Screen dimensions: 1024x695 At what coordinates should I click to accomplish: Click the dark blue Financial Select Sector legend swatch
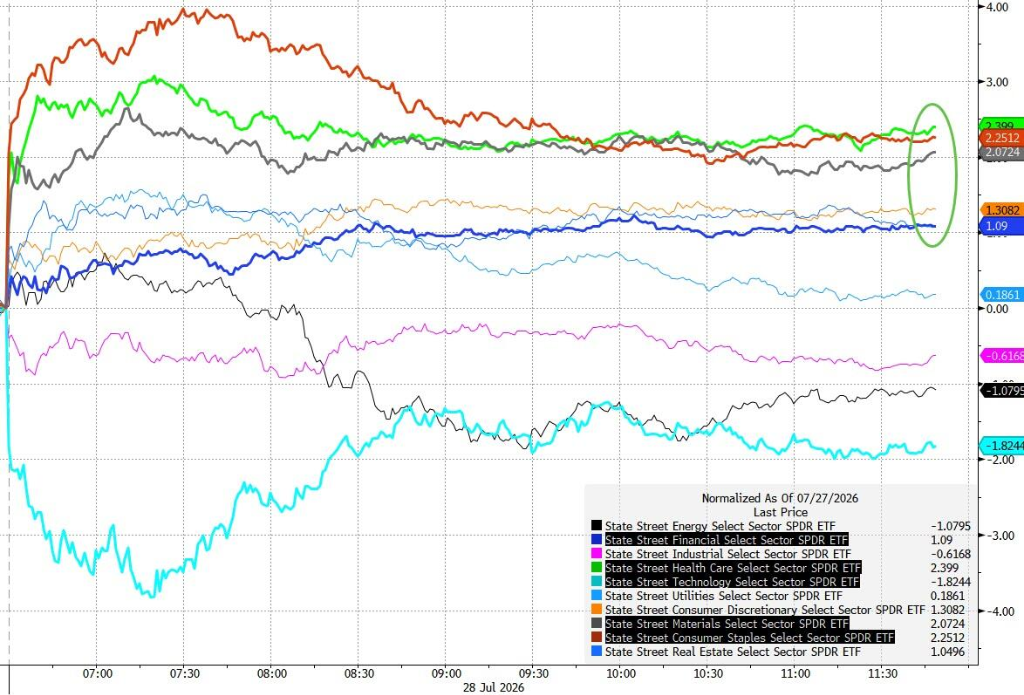tap(596, 540)
